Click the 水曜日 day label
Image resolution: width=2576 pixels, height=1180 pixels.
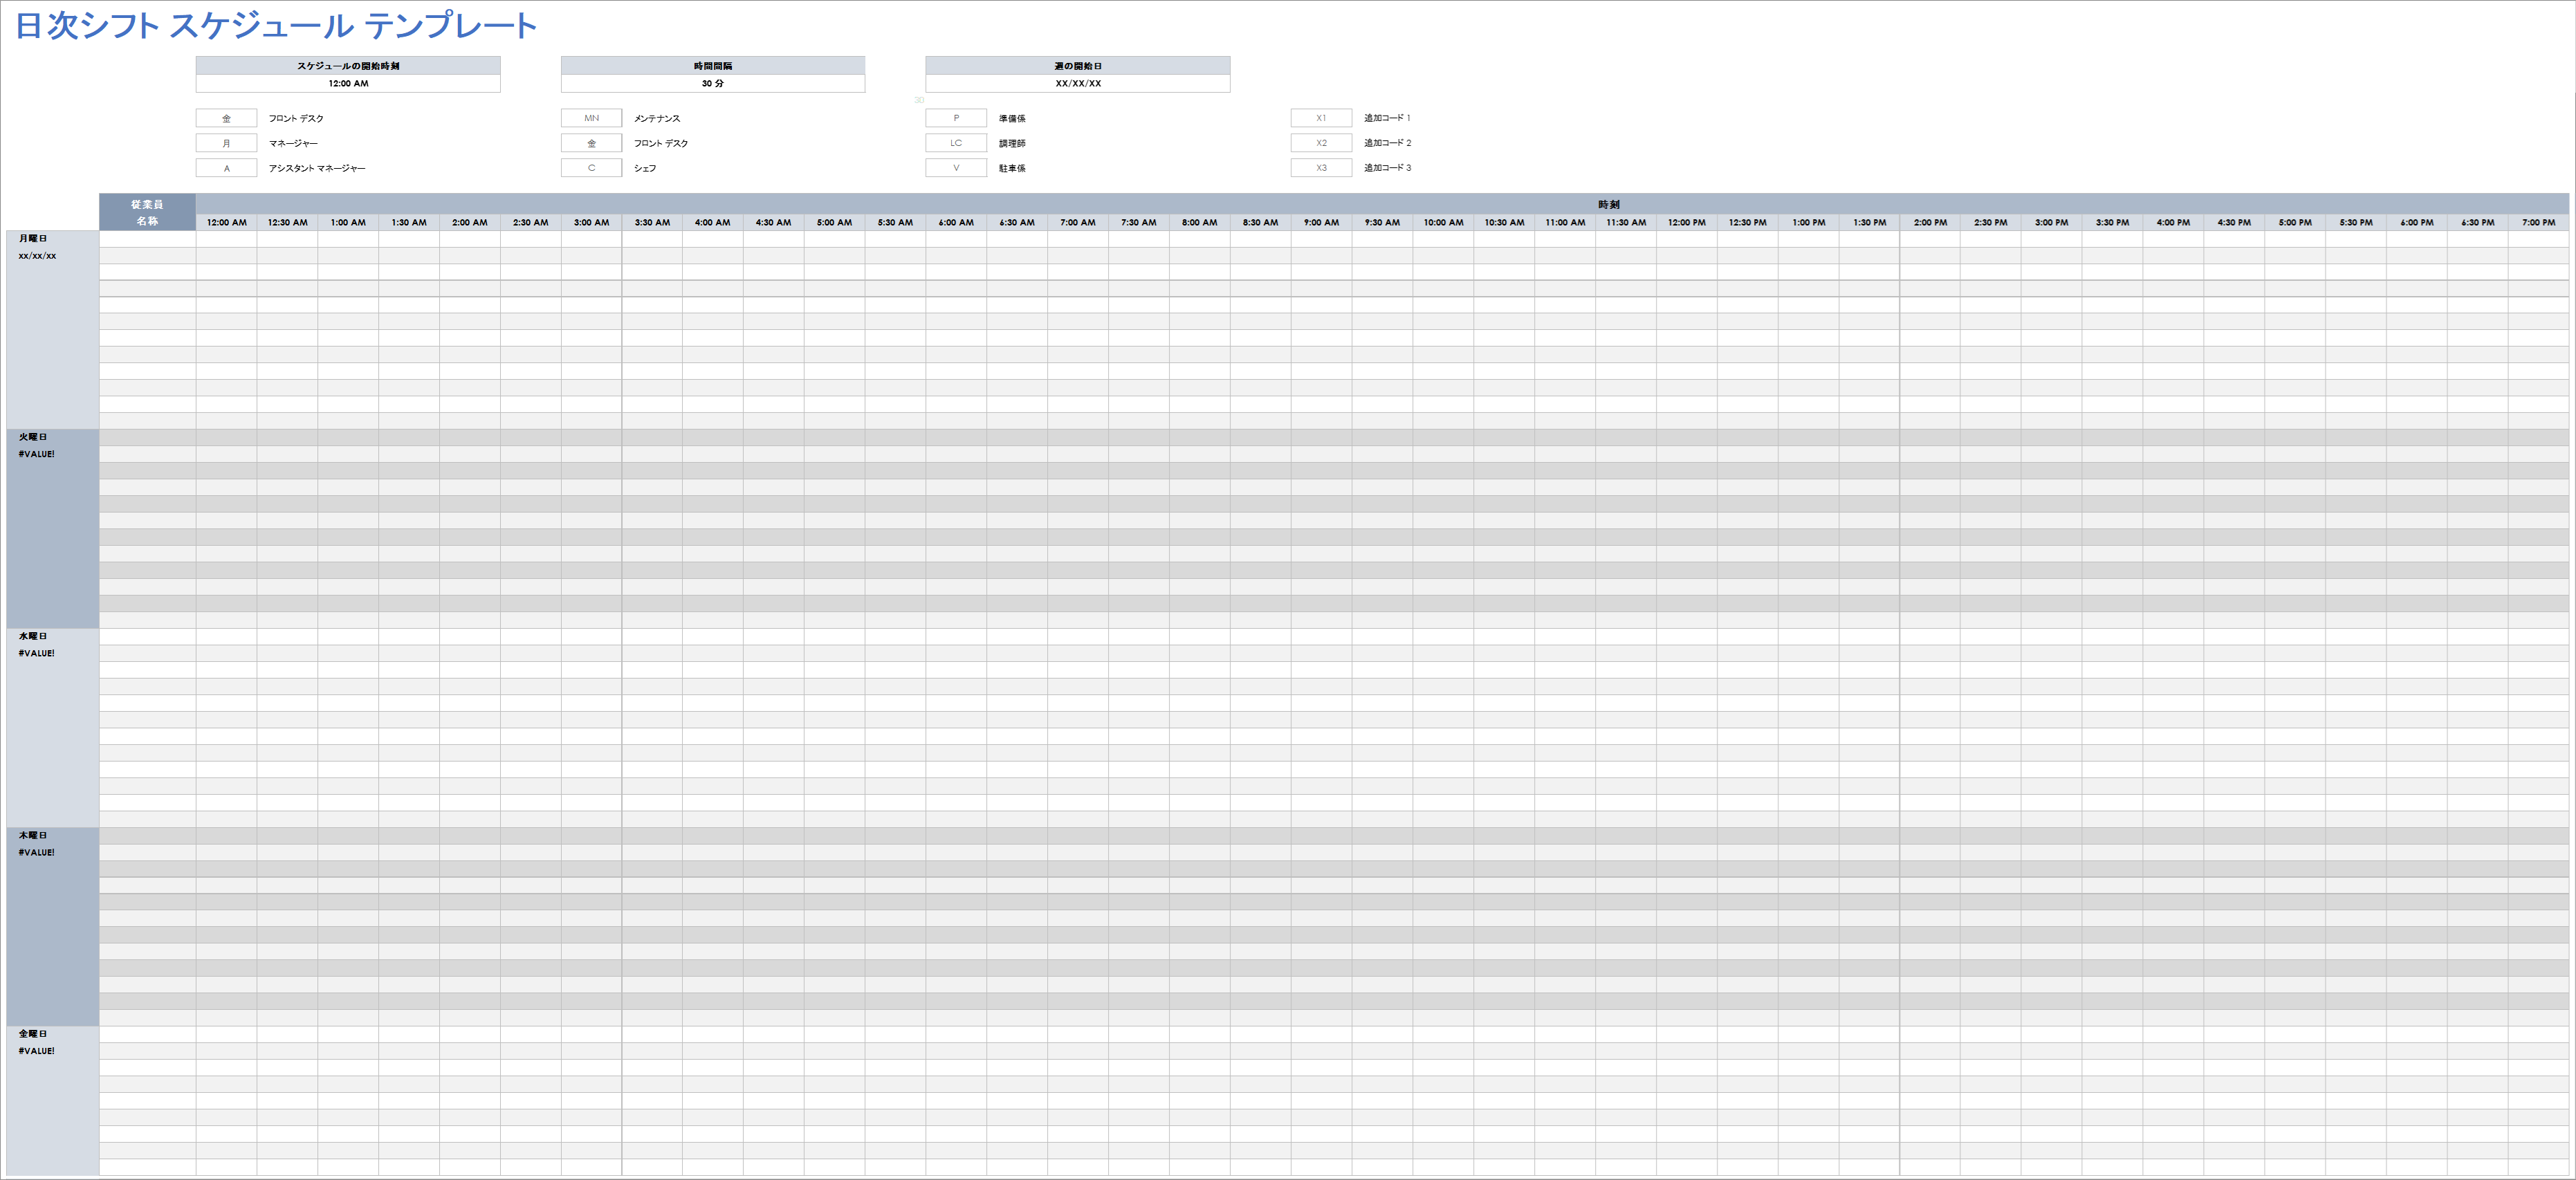click(x=33, y=636)
